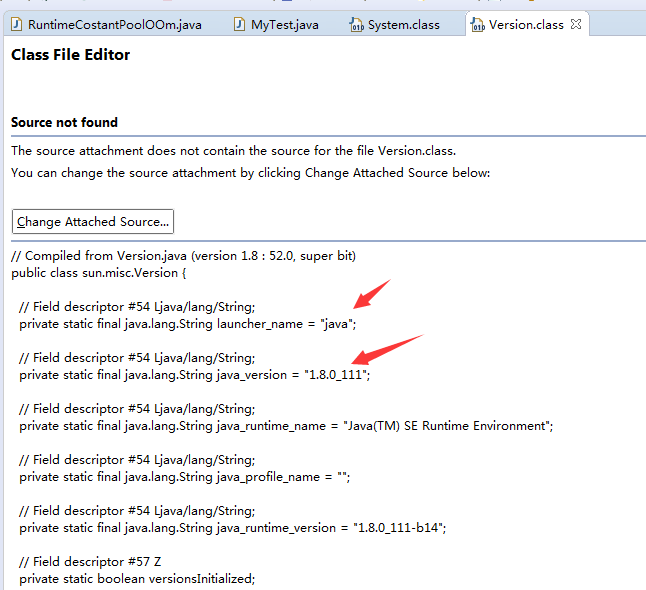
Task: Click the java_runtime_version "1.8.0_111-b14" line
Action: [233, 528]
